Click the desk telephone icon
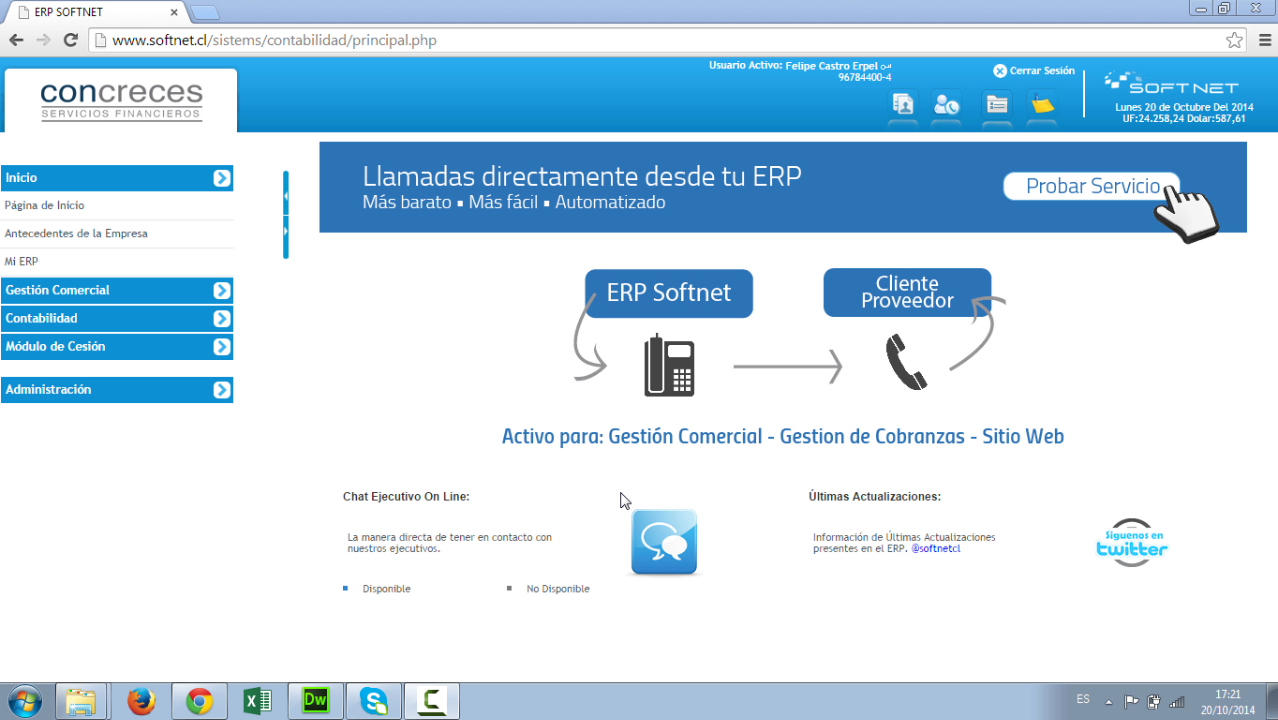 pyautogui.click(x=669, y=365)
